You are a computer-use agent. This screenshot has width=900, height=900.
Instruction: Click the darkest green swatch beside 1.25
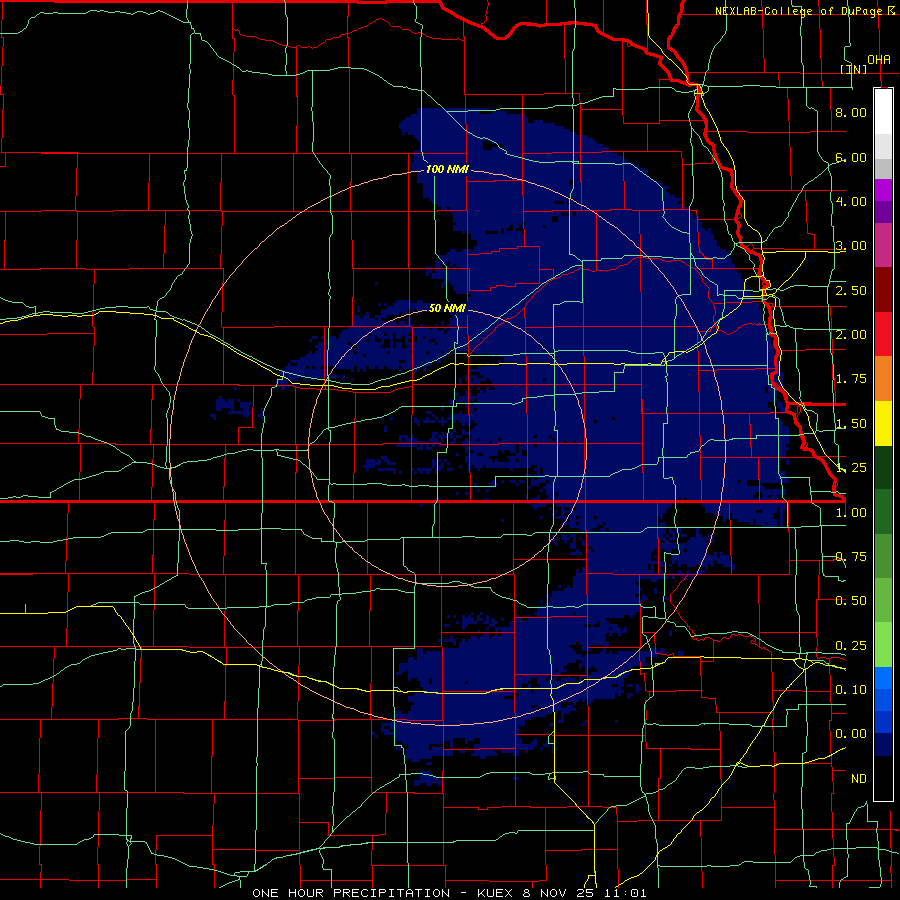(883, 467)
